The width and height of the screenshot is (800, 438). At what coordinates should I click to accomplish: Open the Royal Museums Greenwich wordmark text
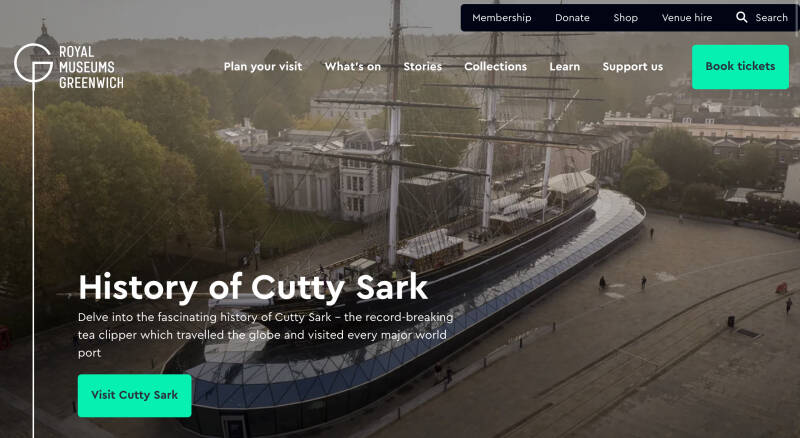tap(91, 67)
